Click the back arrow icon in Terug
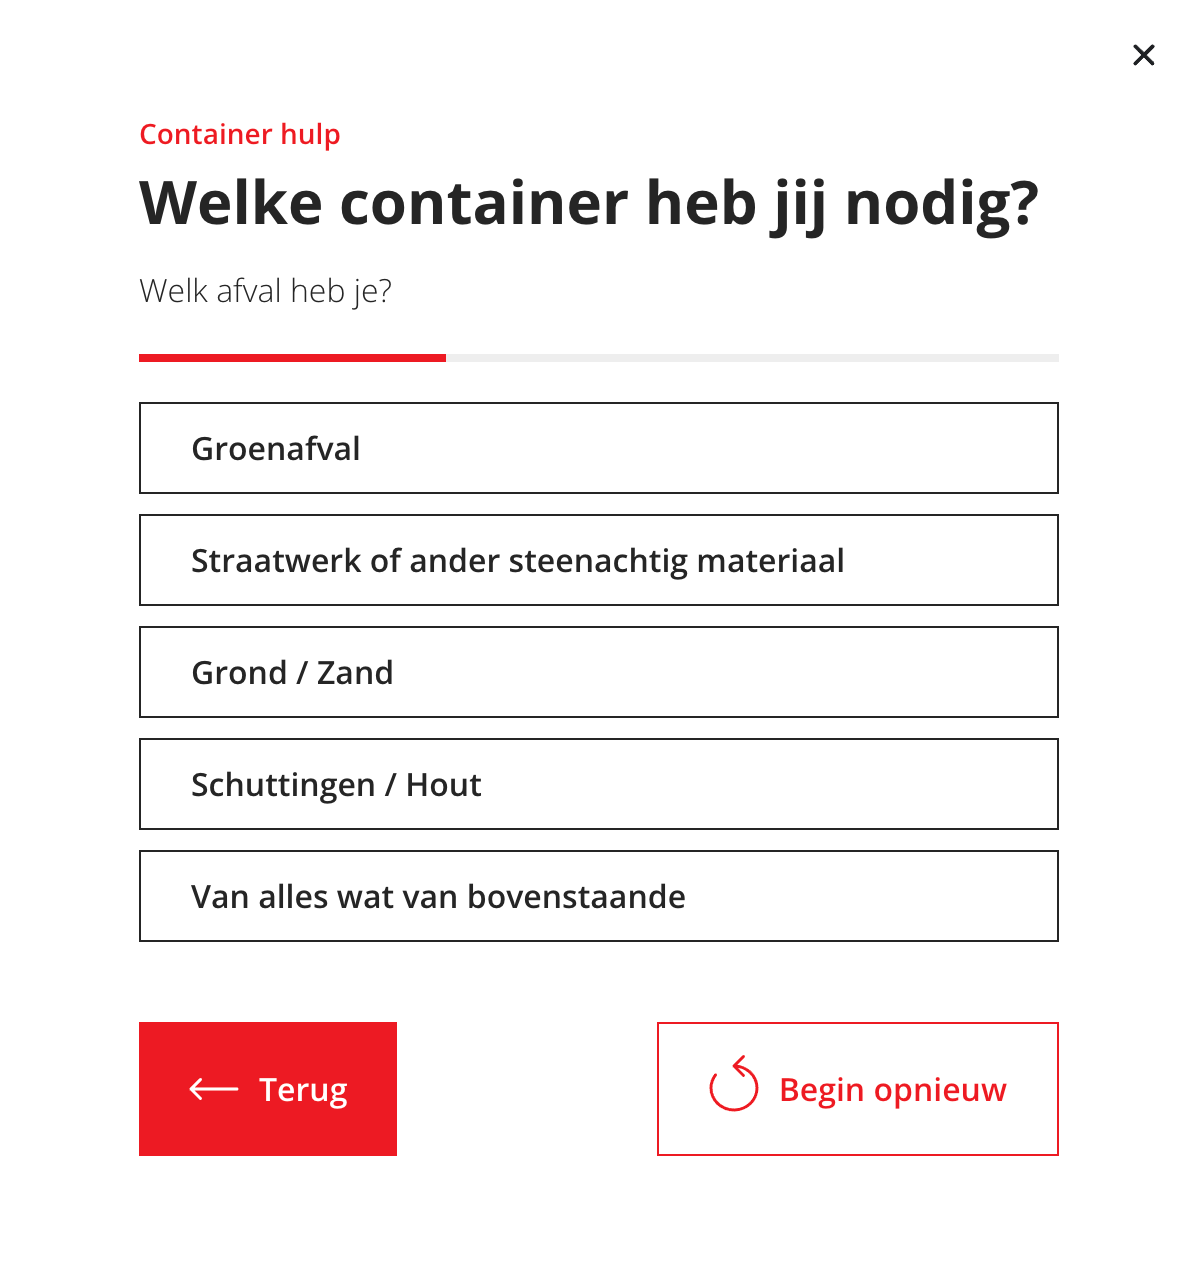The image size is (1196, 1264). tap(214, 1089)
